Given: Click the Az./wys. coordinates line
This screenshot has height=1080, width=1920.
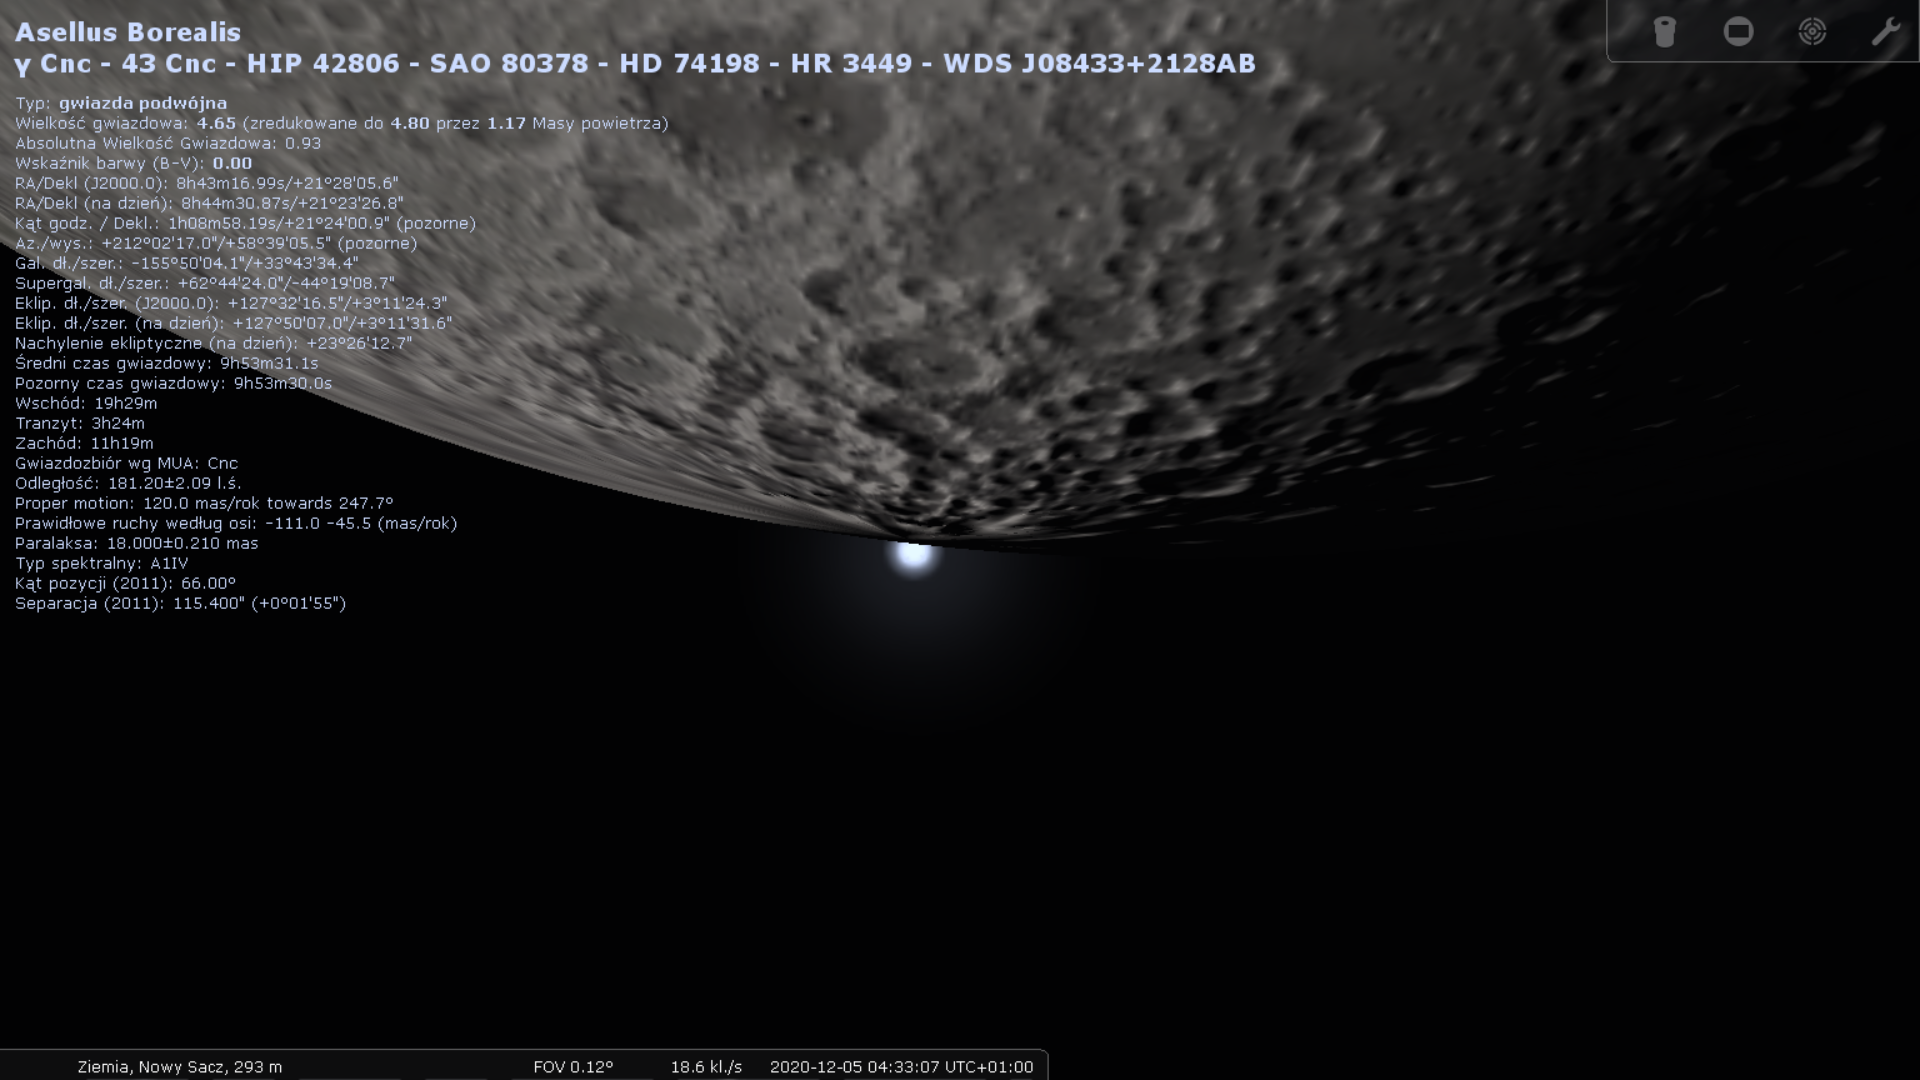Looking at the screenshot, I should (216, 243).
